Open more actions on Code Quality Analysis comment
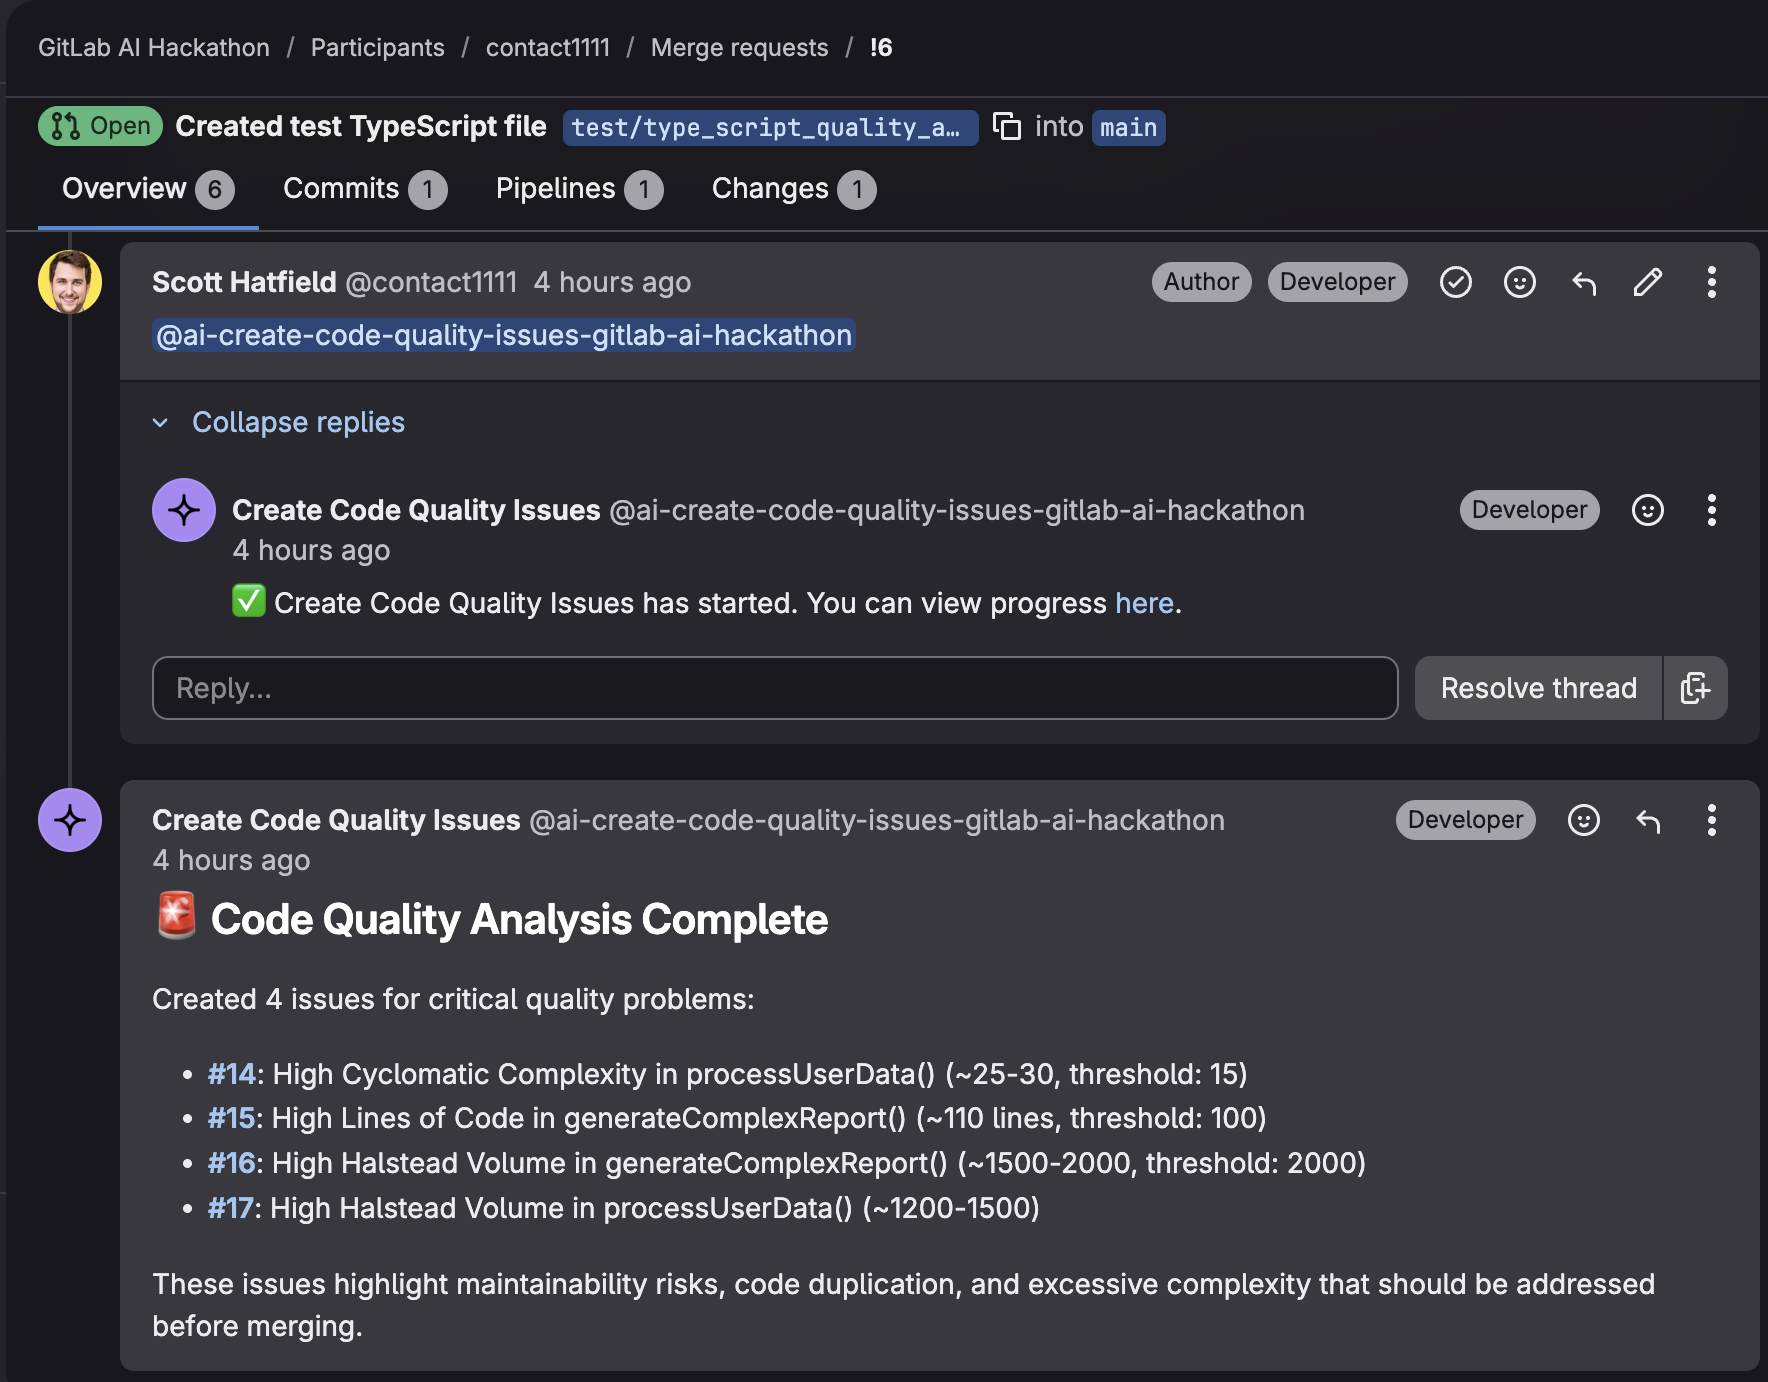 (x=1711, y=820)
